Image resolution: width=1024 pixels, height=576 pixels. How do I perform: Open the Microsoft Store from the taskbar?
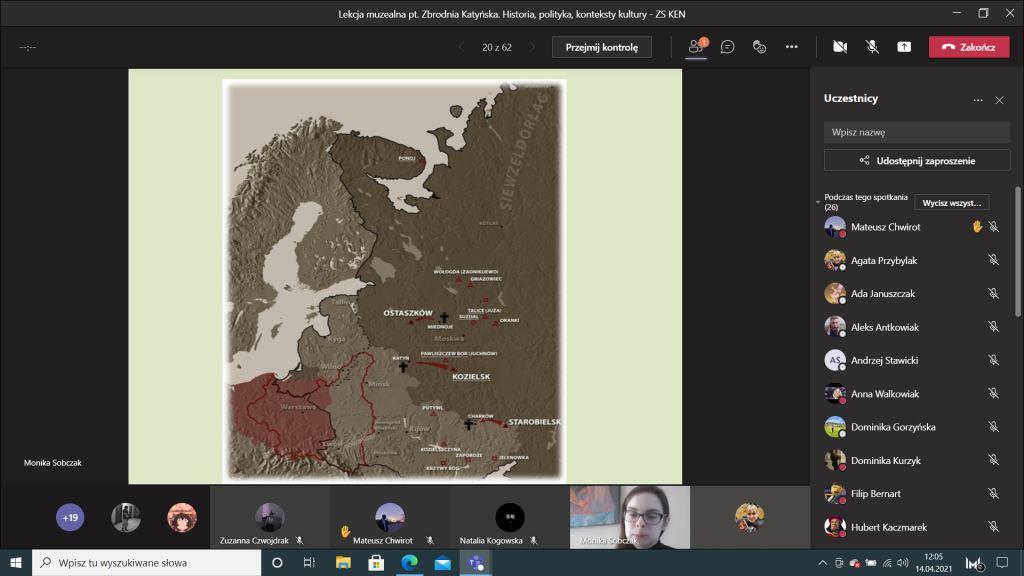[376, 563]
